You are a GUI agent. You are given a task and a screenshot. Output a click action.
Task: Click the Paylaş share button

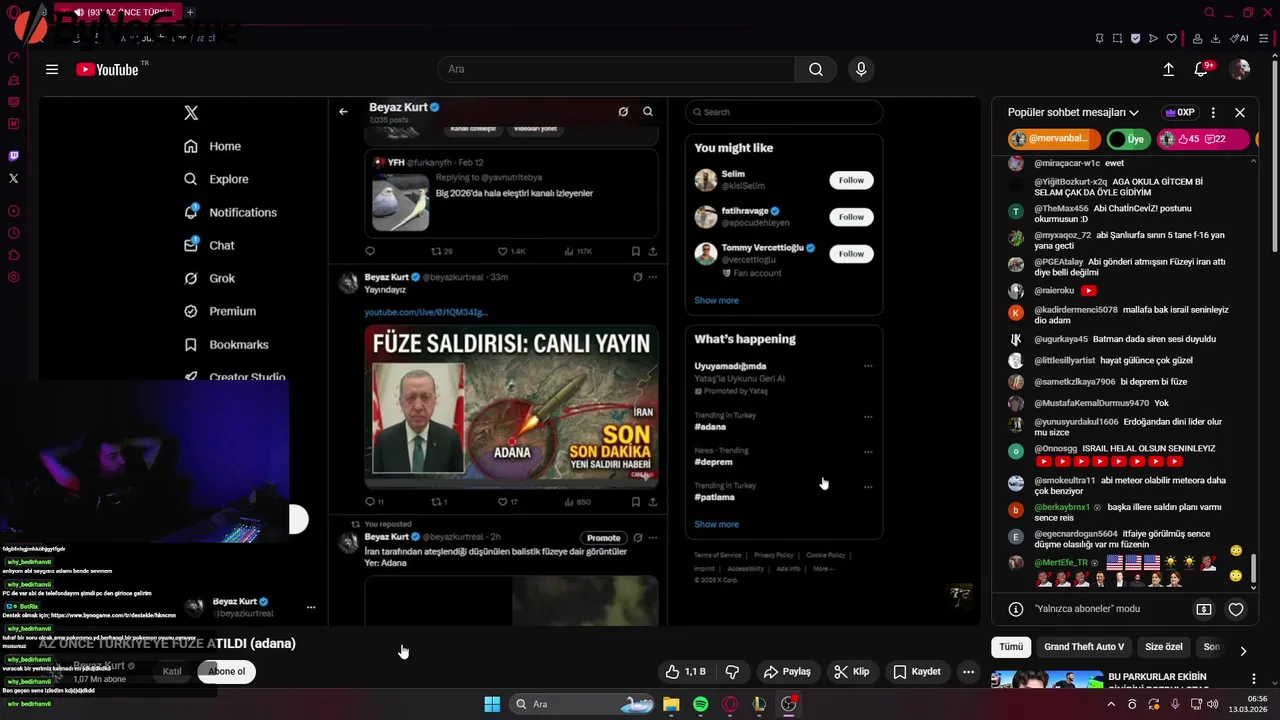tap(787, 672)
